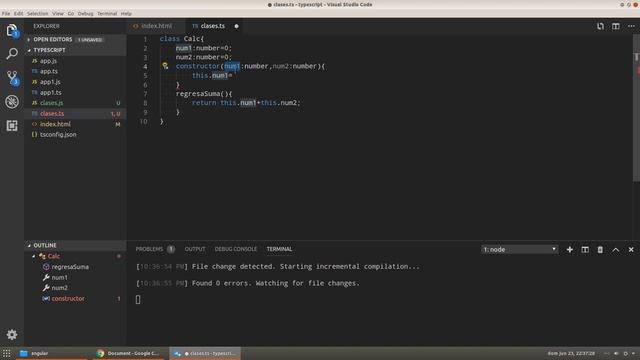Switch to the angular file manager window
Screen dimensions: 640x360
point(52,353)
